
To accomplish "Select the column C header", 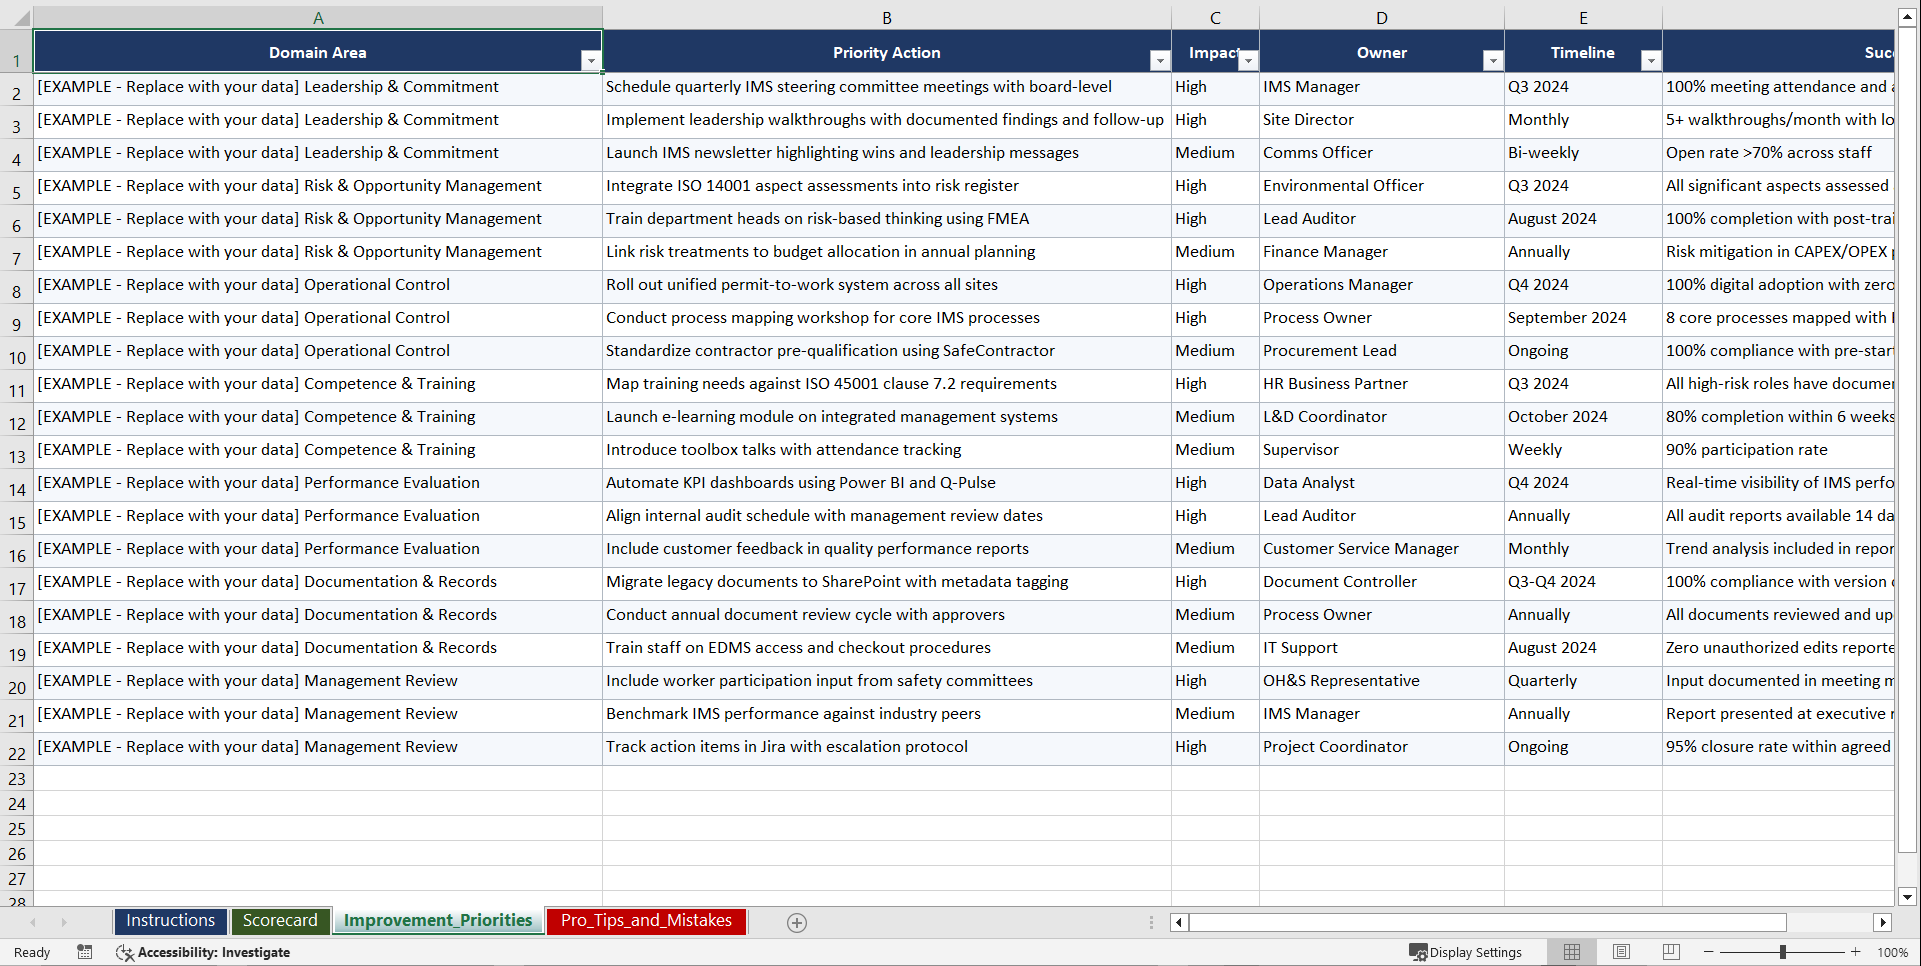I will 1215,17.
